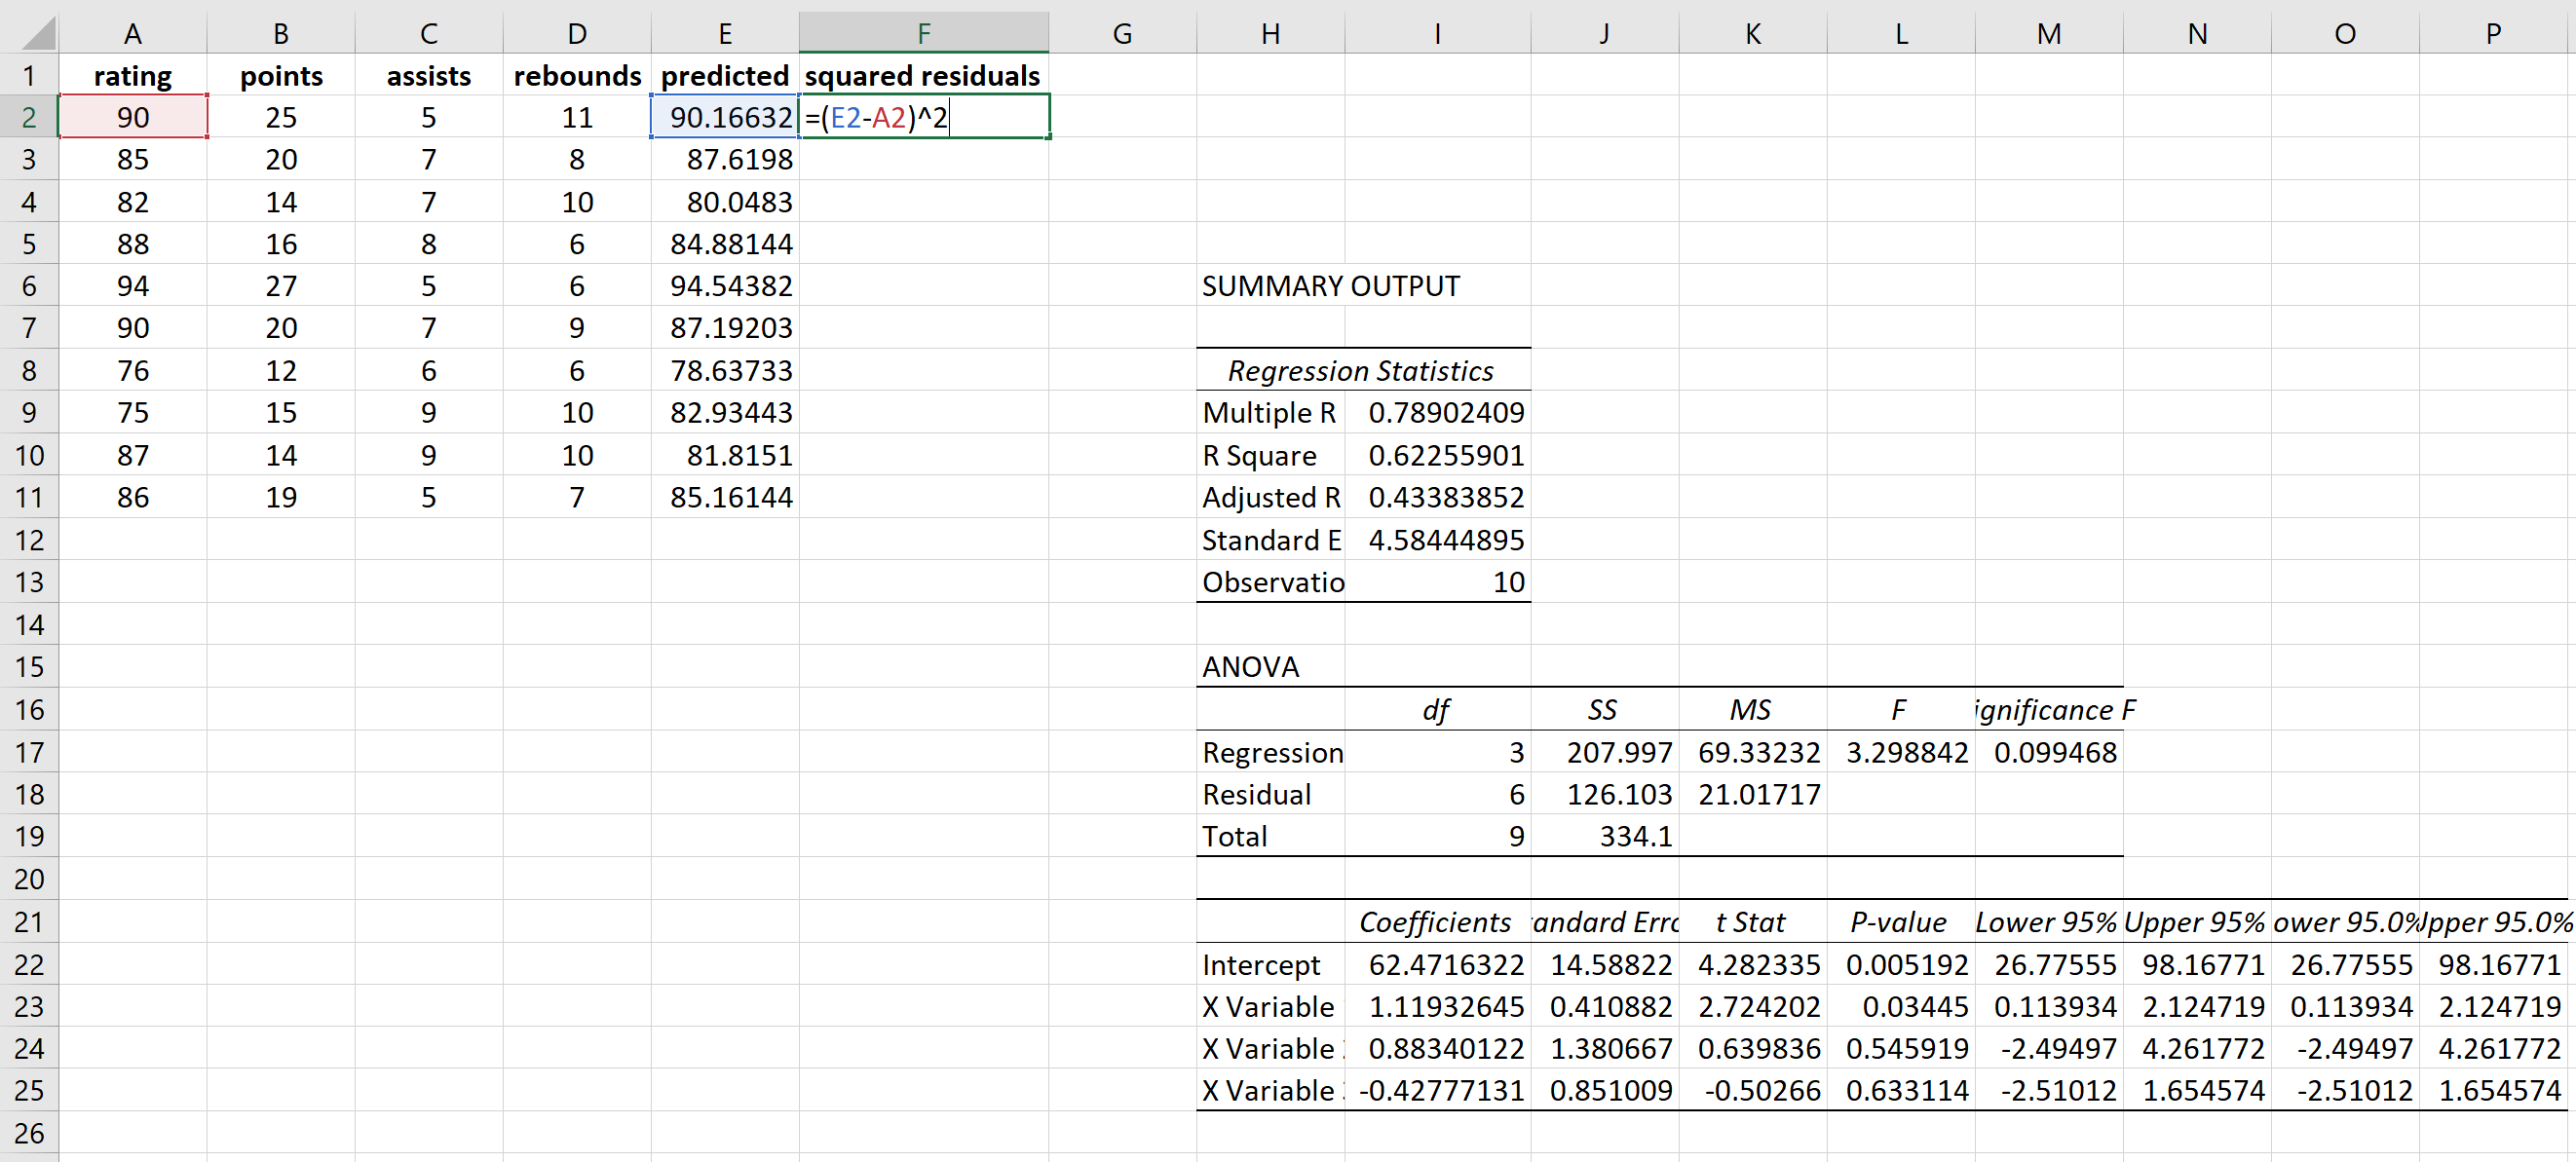Click the rebounds value 11 in row 2
This screenshot has height=1162, width=2576.
click(577, 117)
